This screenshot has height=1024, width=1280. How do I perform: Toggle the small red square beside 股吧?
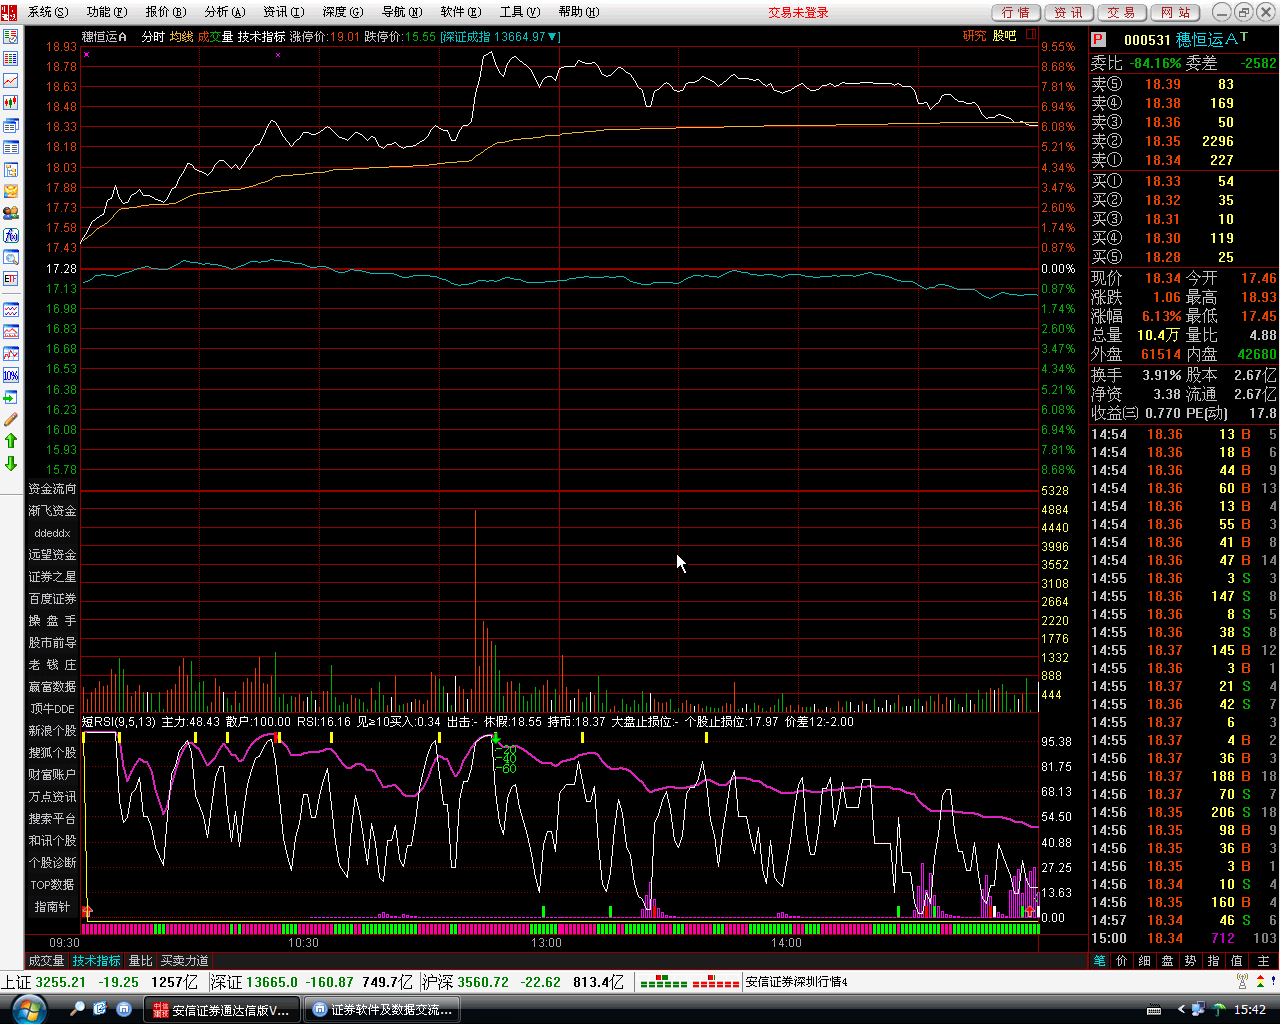click(1031, 35)
